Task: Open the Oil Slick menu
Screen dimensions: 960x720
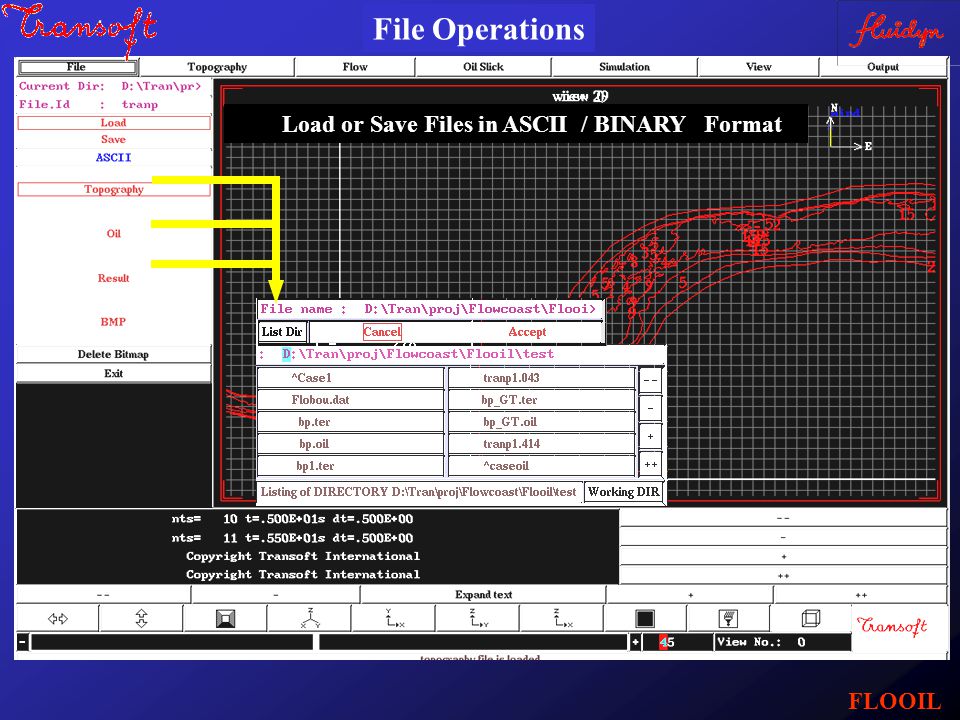Action: pyautogui.click(x=483, y=67)
